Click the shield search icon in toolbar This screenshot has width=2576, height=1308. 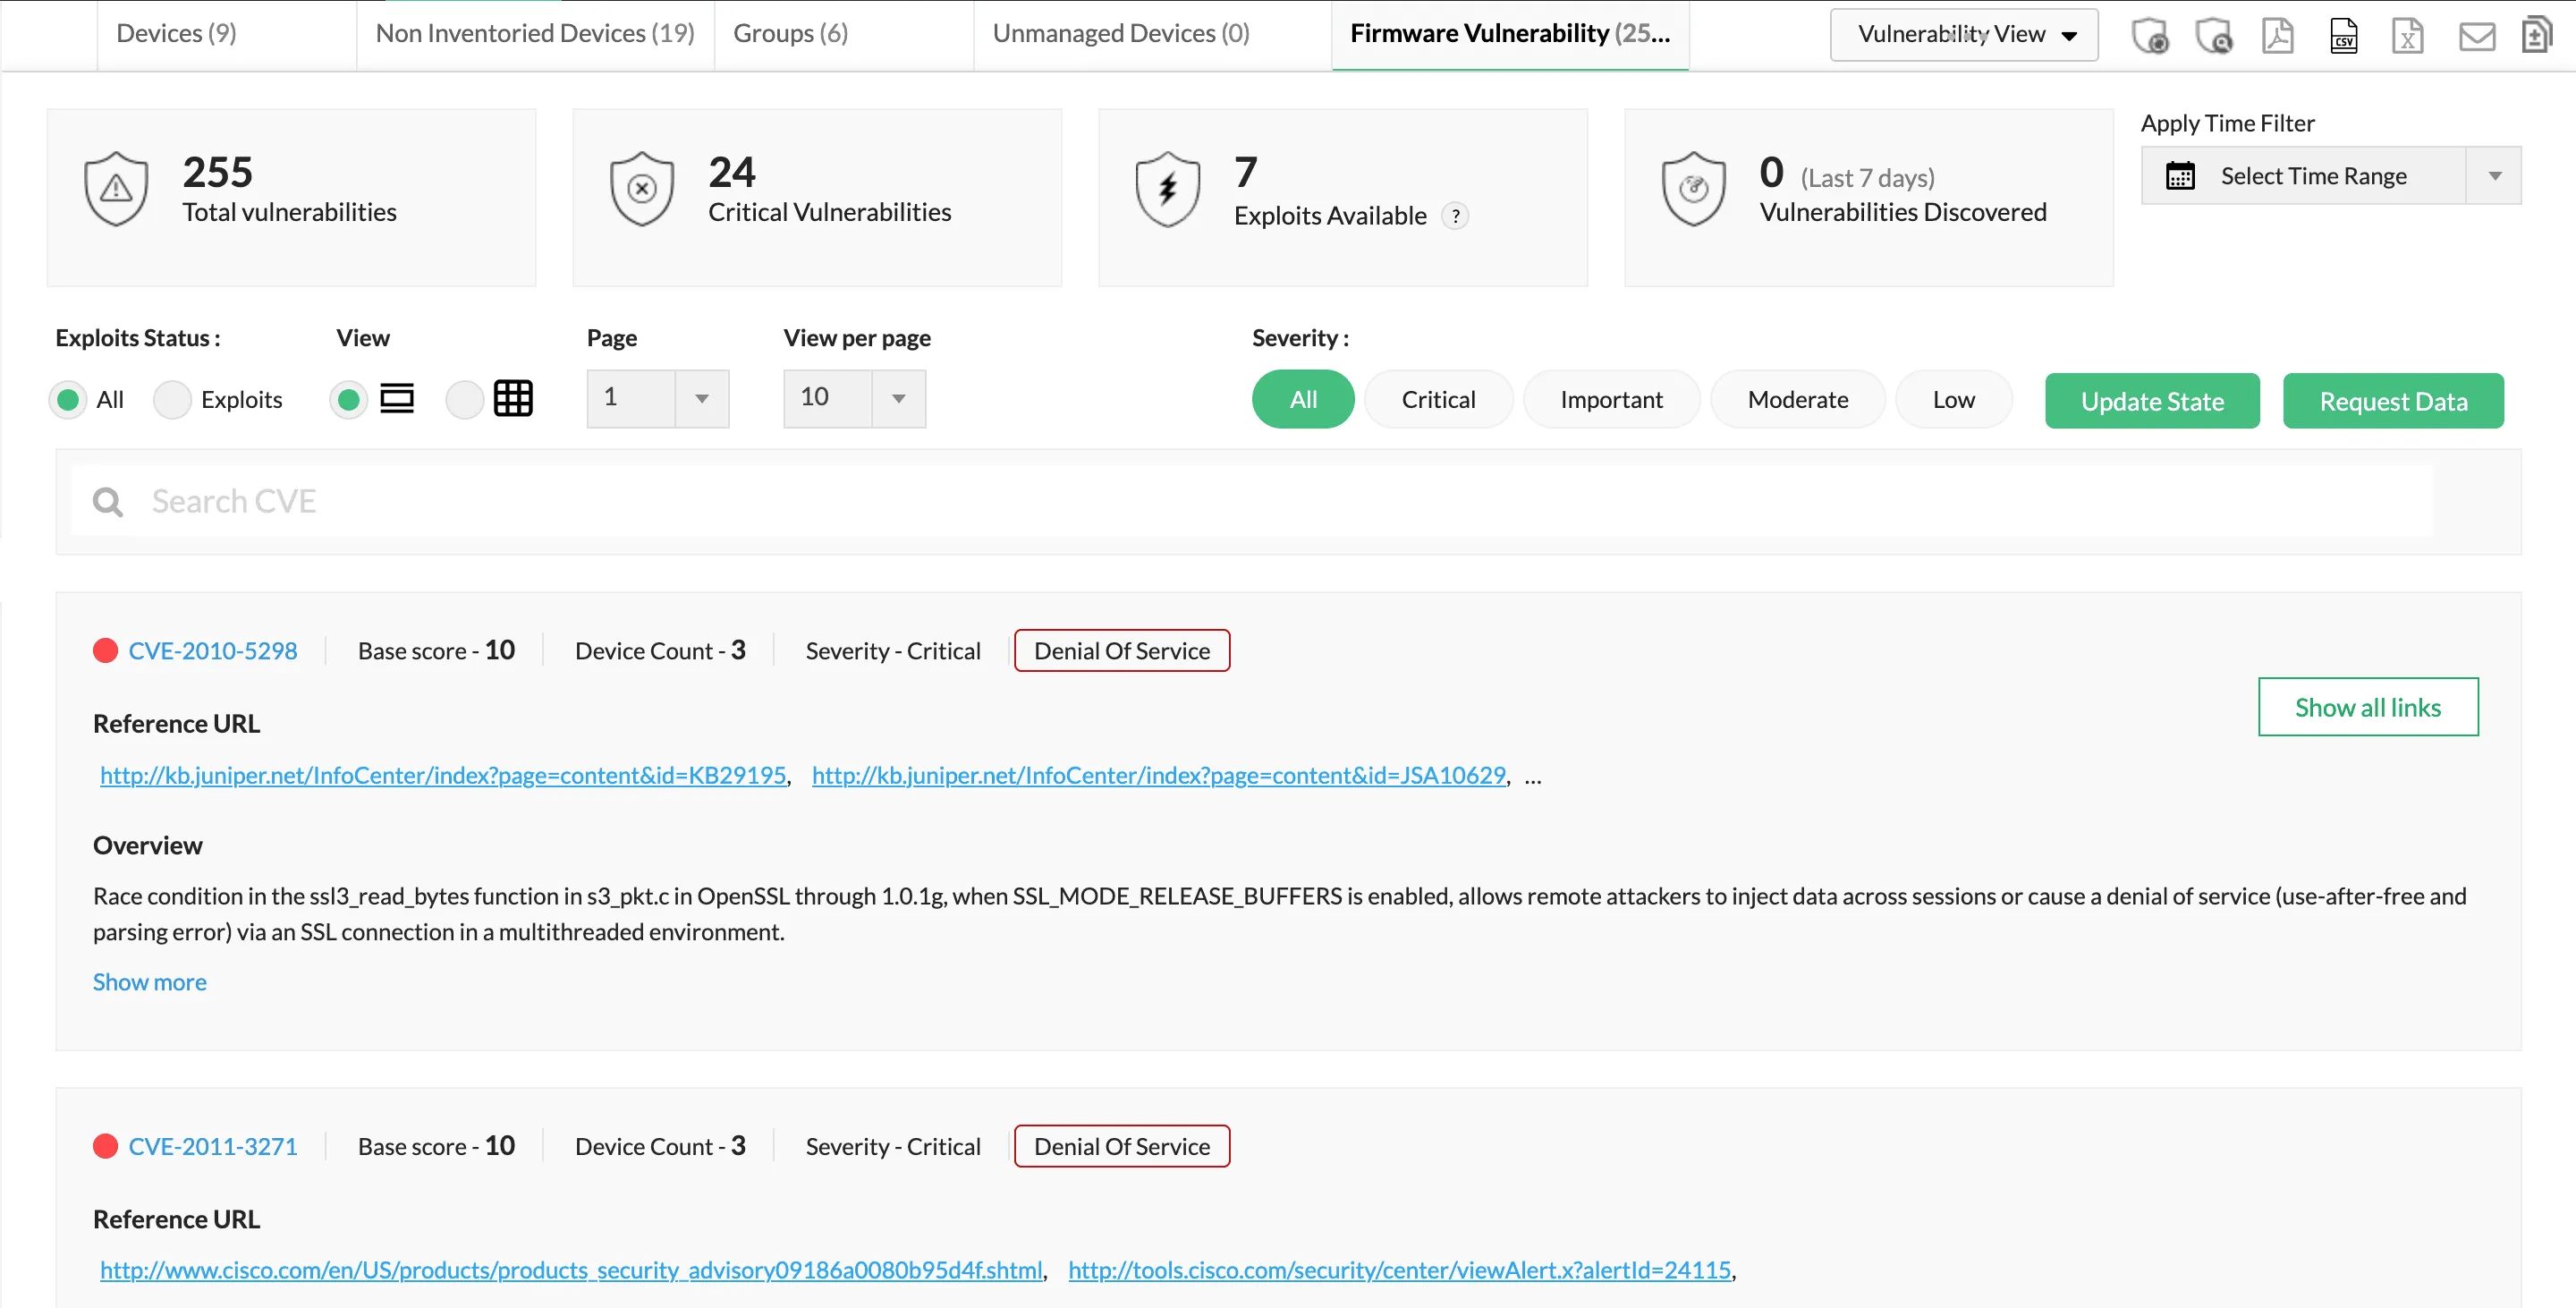pyautogui.click(x=2213, y=36)
